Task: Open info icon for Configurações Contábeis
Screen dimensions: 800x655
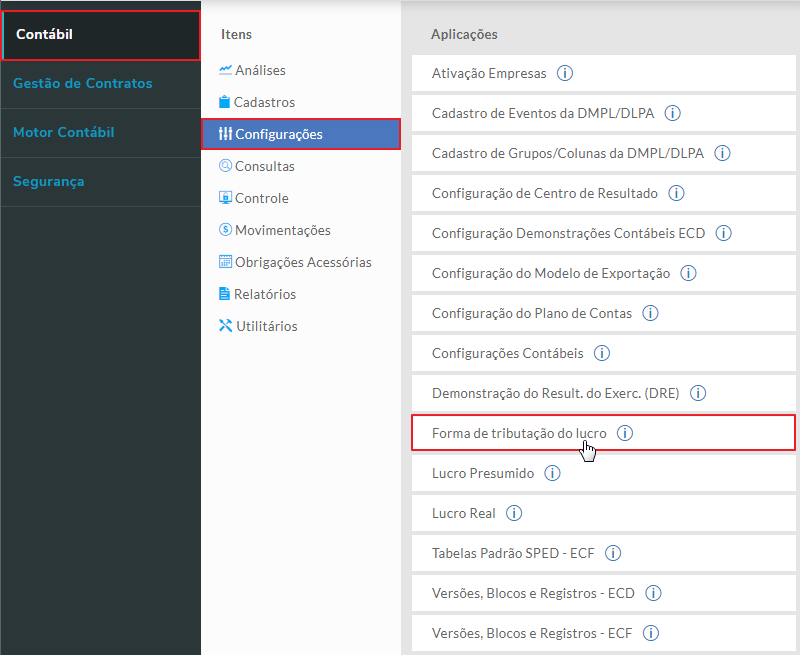Action: pos(601,353)
